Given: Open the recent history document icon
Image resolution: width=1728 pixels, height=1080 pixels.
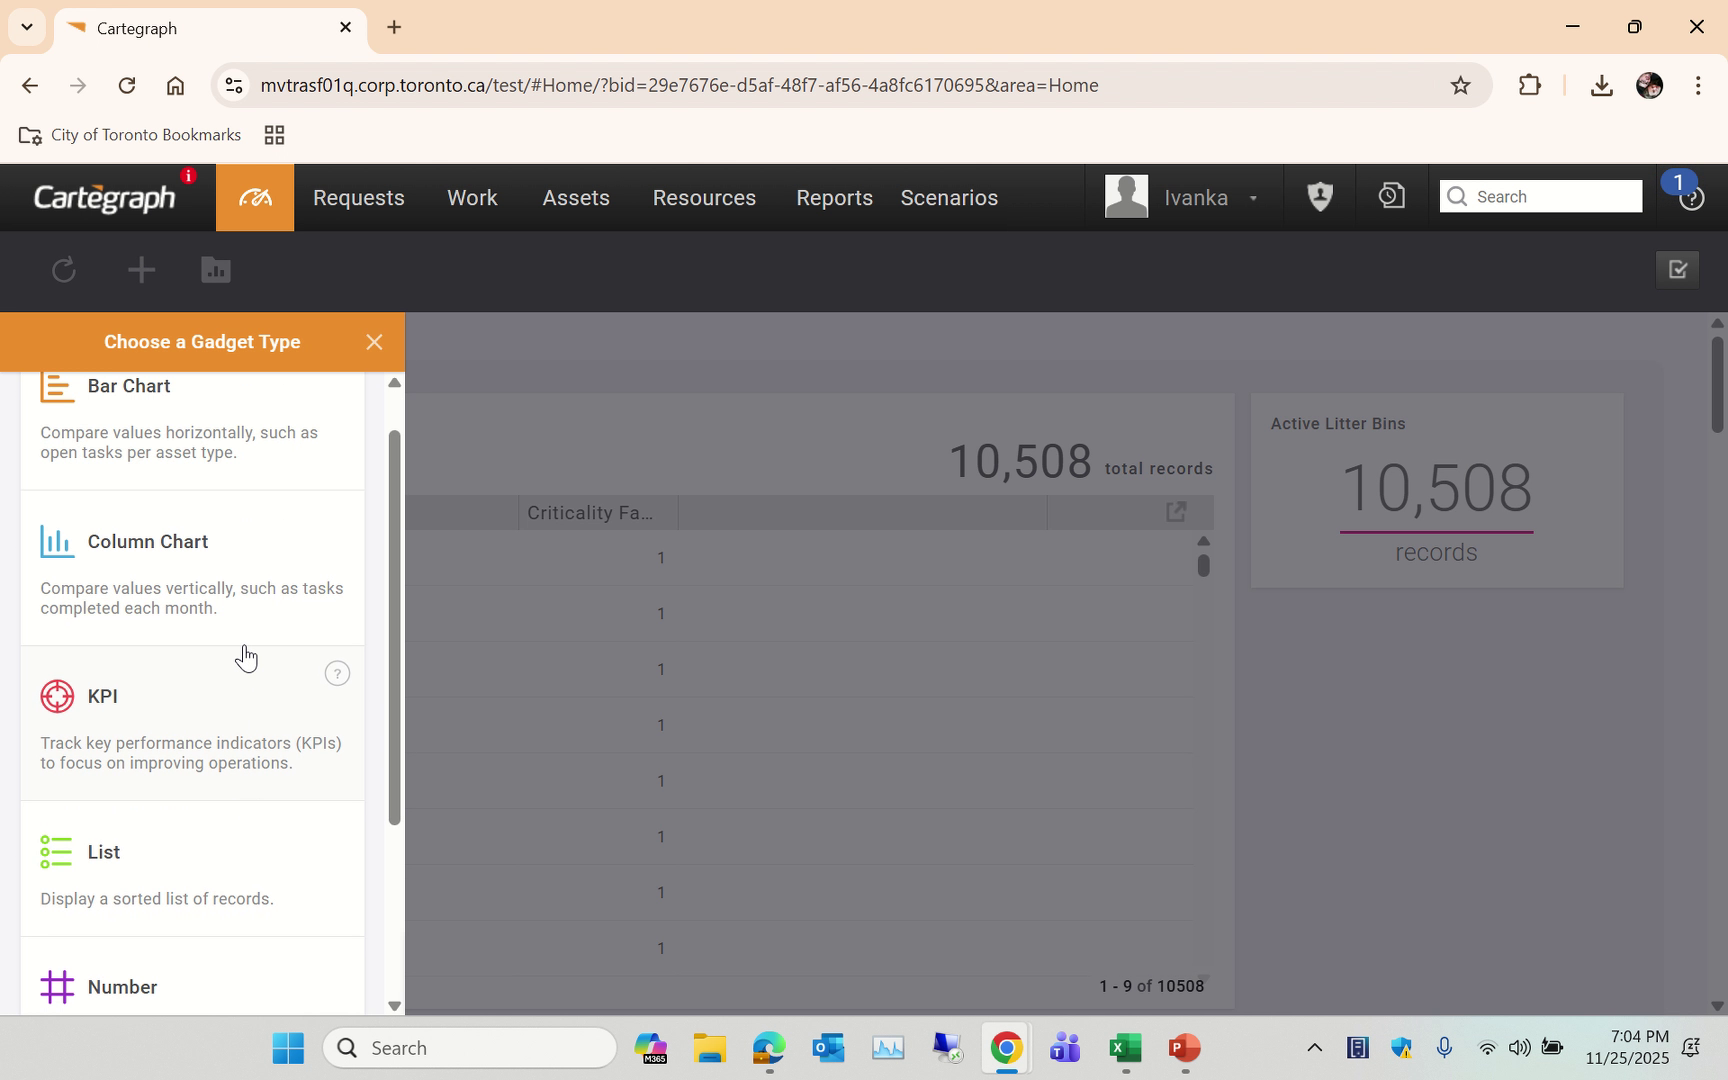Looking at the screenshot, I should click(x=1390, y=196).
